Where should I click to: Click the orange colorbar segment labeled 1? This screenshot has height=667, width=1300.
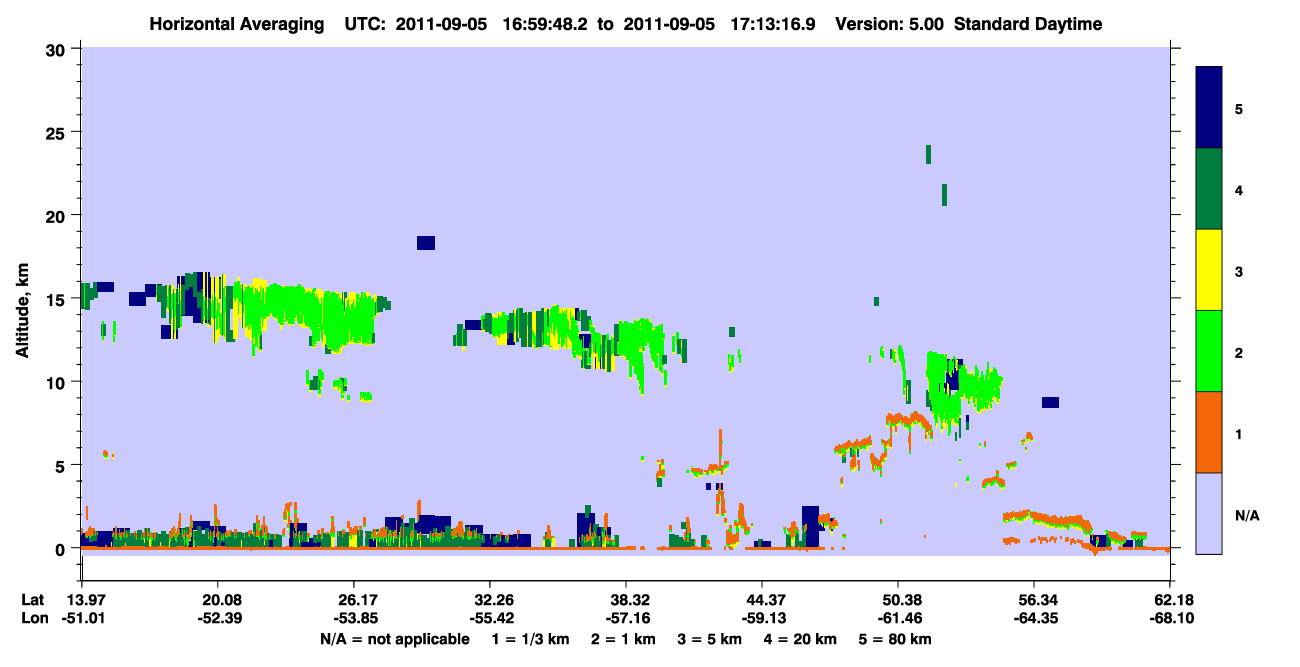pyautogui.click(x=1210, y=432)
